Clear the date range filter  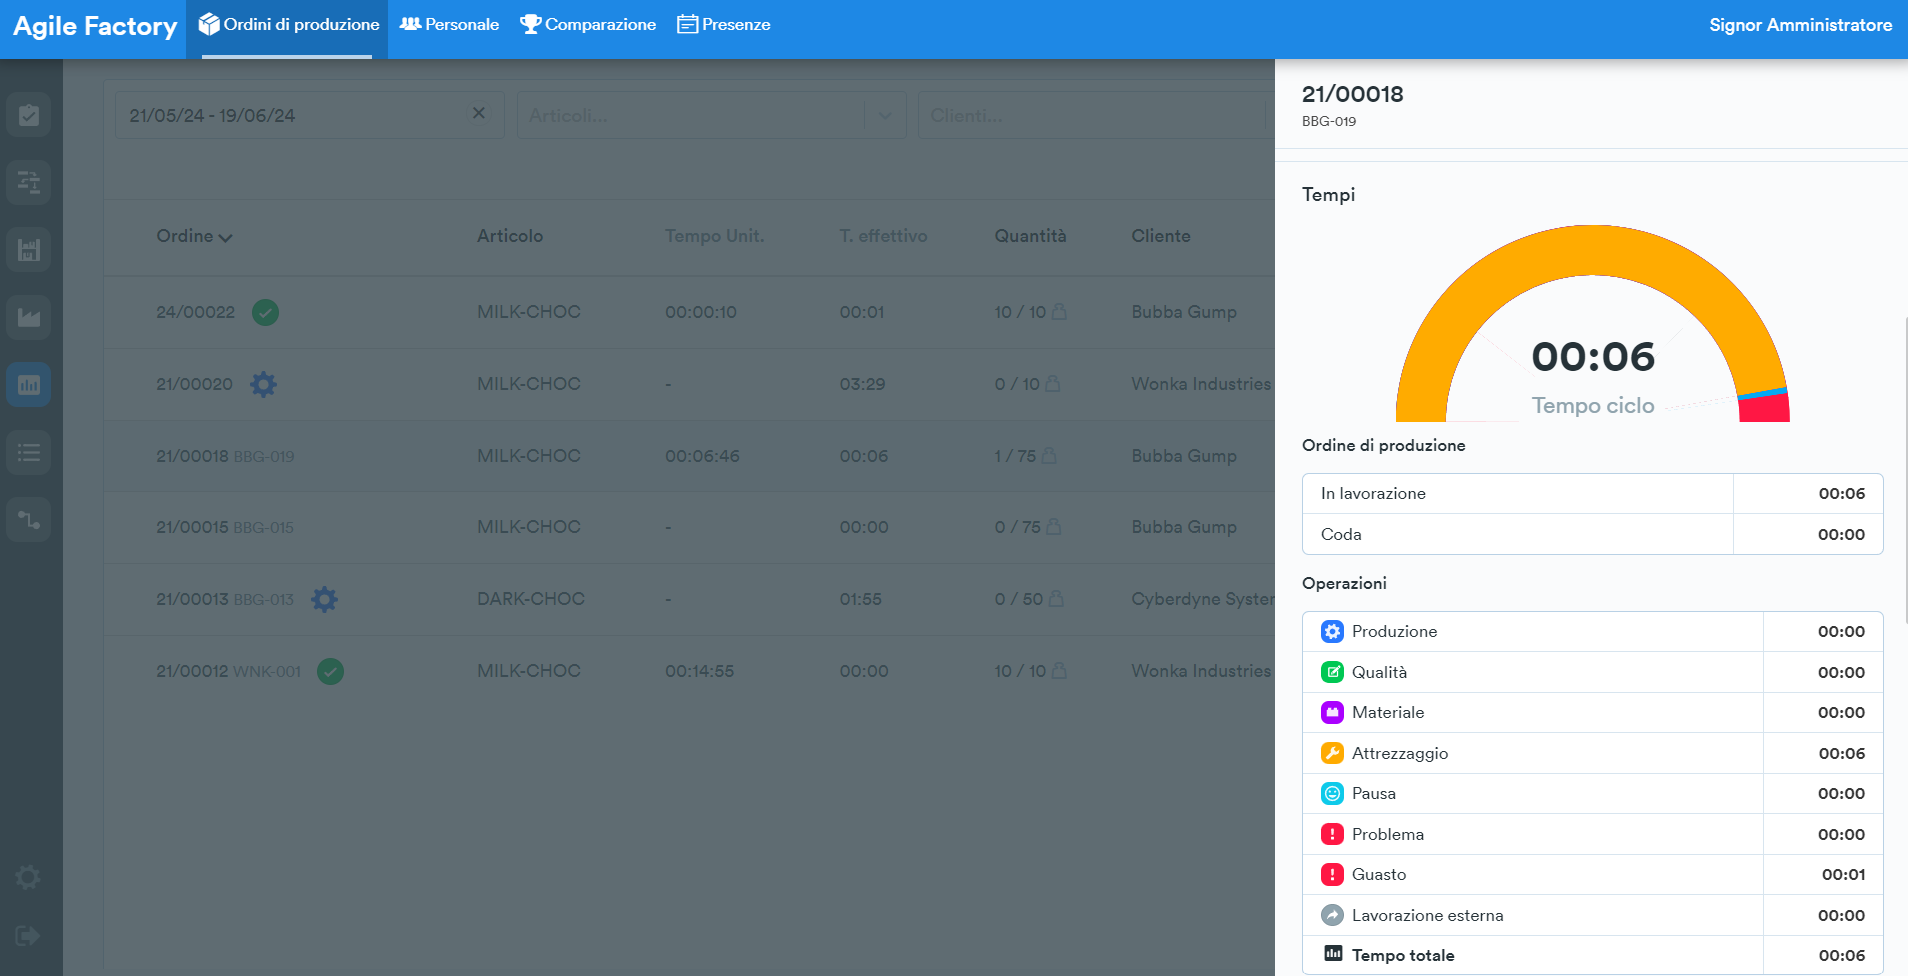coord(479,113)
